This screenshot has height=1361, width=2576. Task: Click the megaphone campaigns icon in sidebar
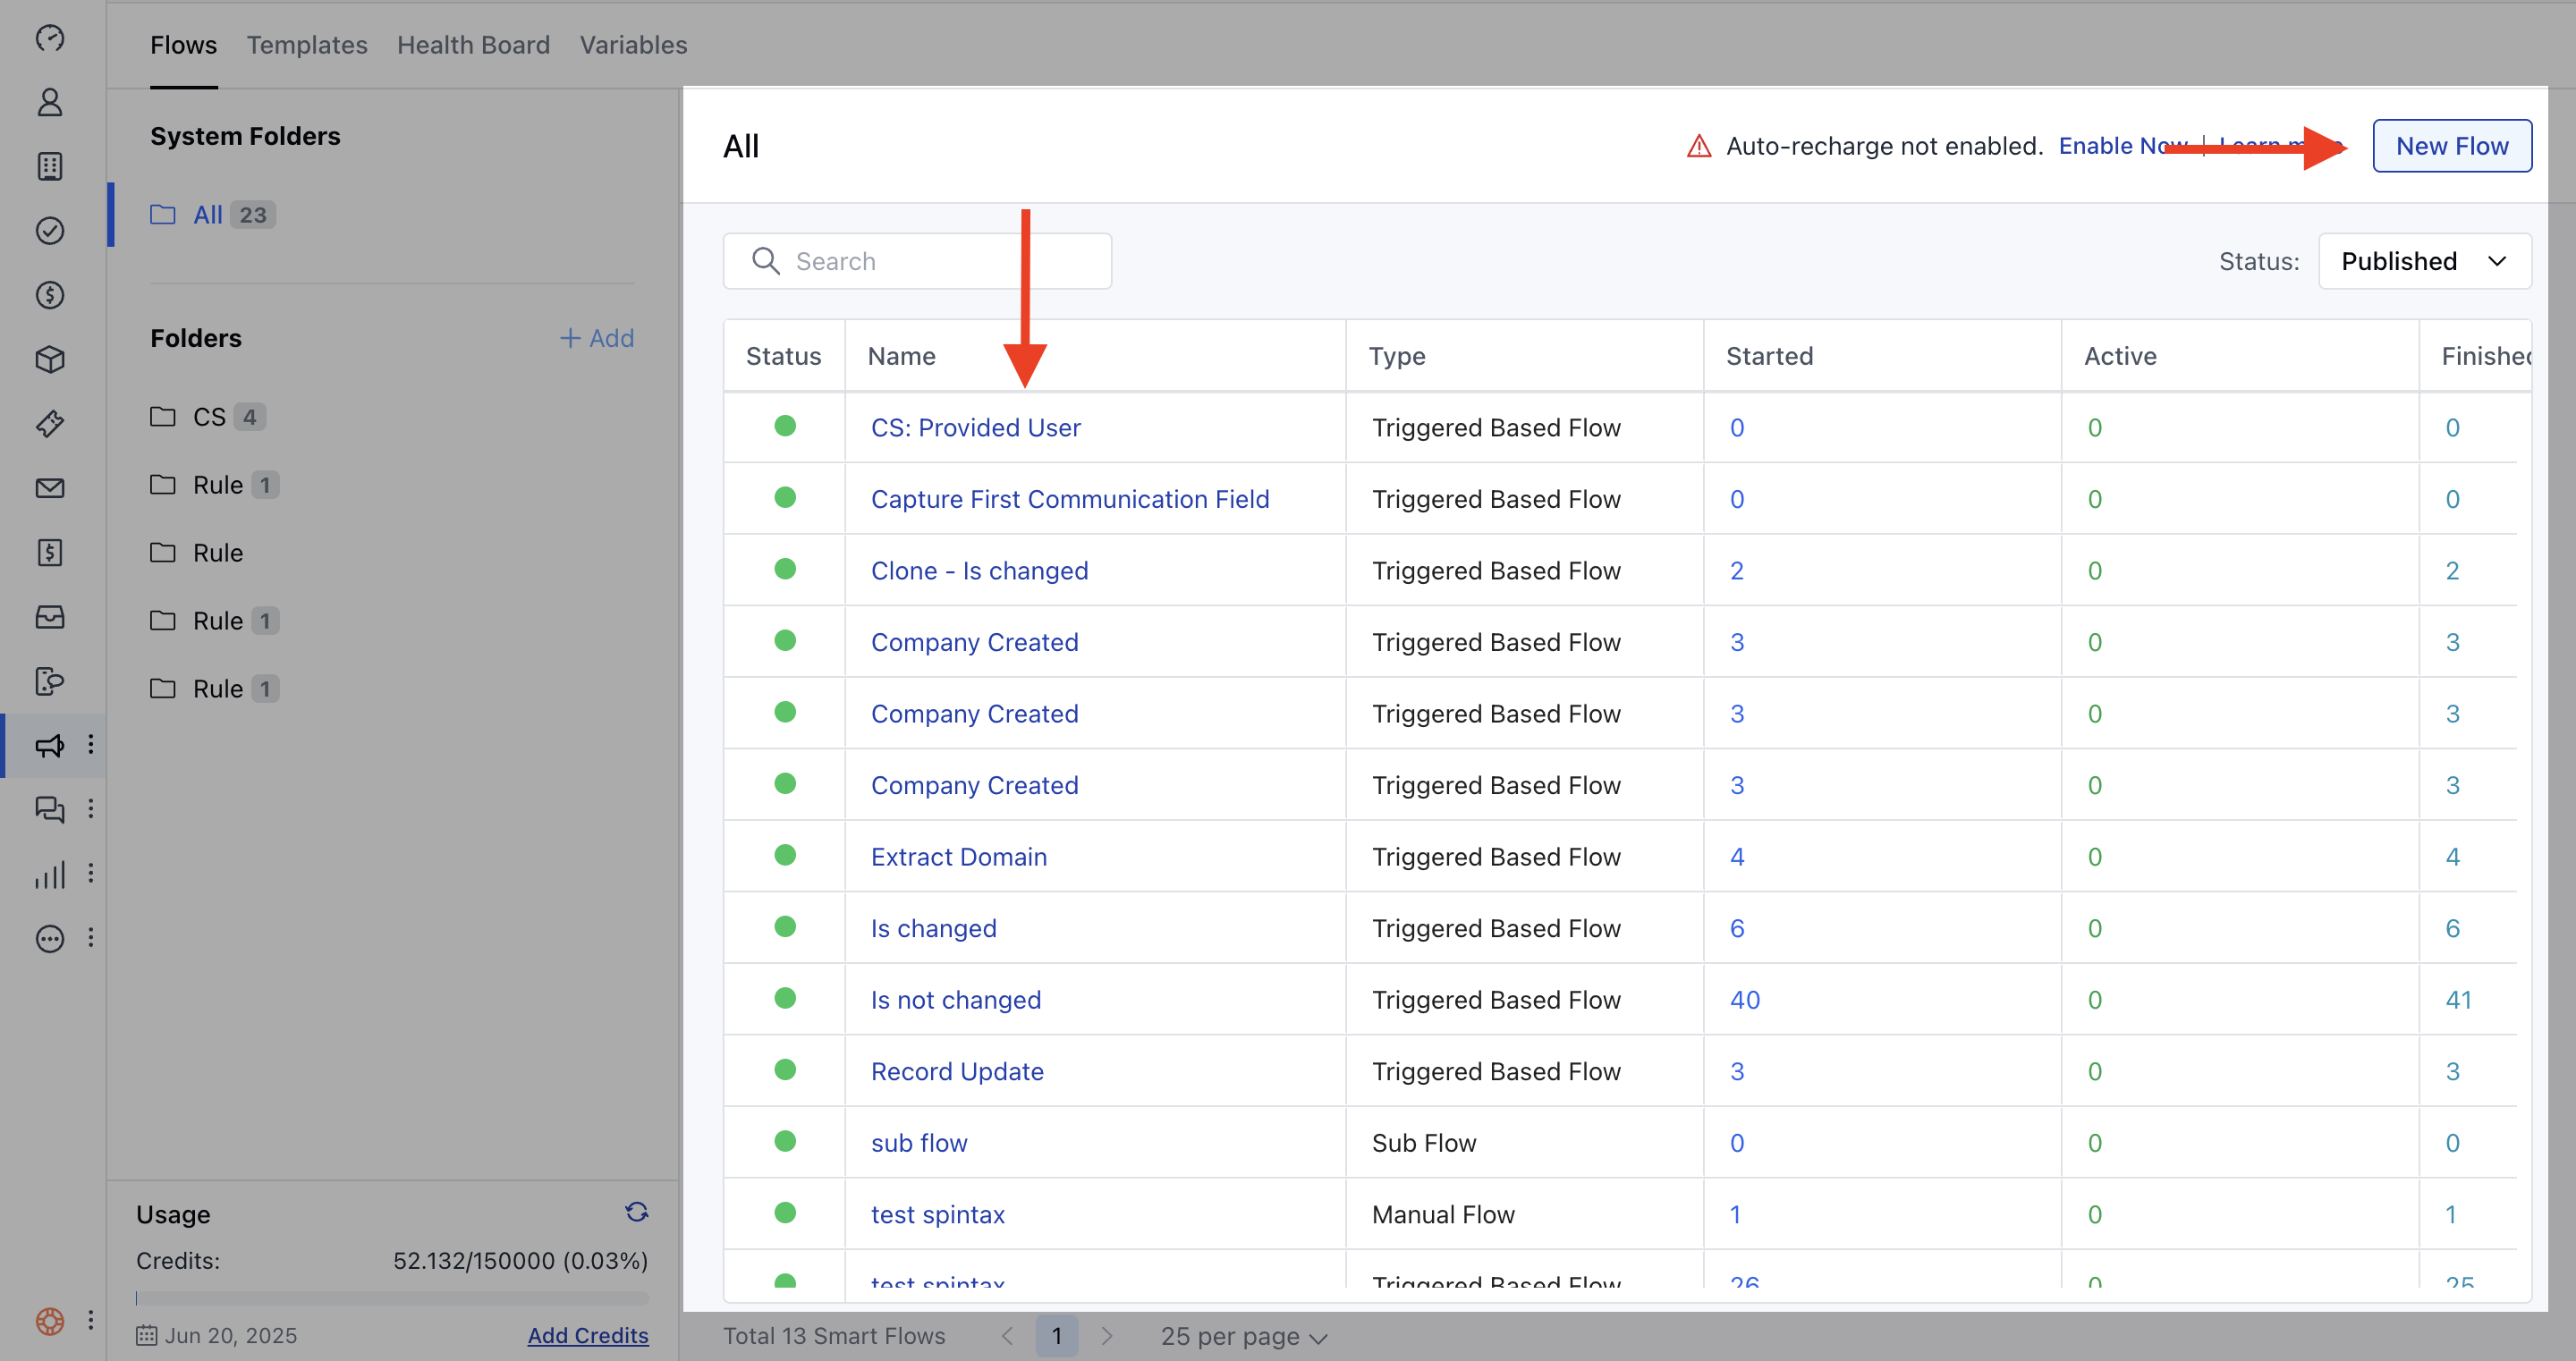pos(50,745)
